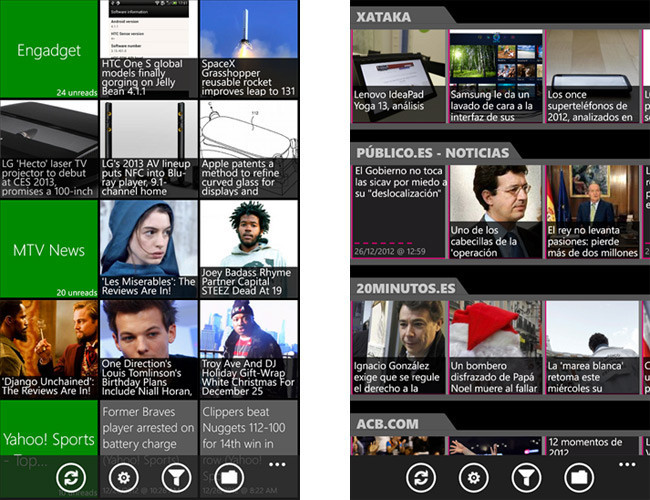Open Ignacio González exige article
This screenshot has height=500, width=650.
(x=398, y=347)
